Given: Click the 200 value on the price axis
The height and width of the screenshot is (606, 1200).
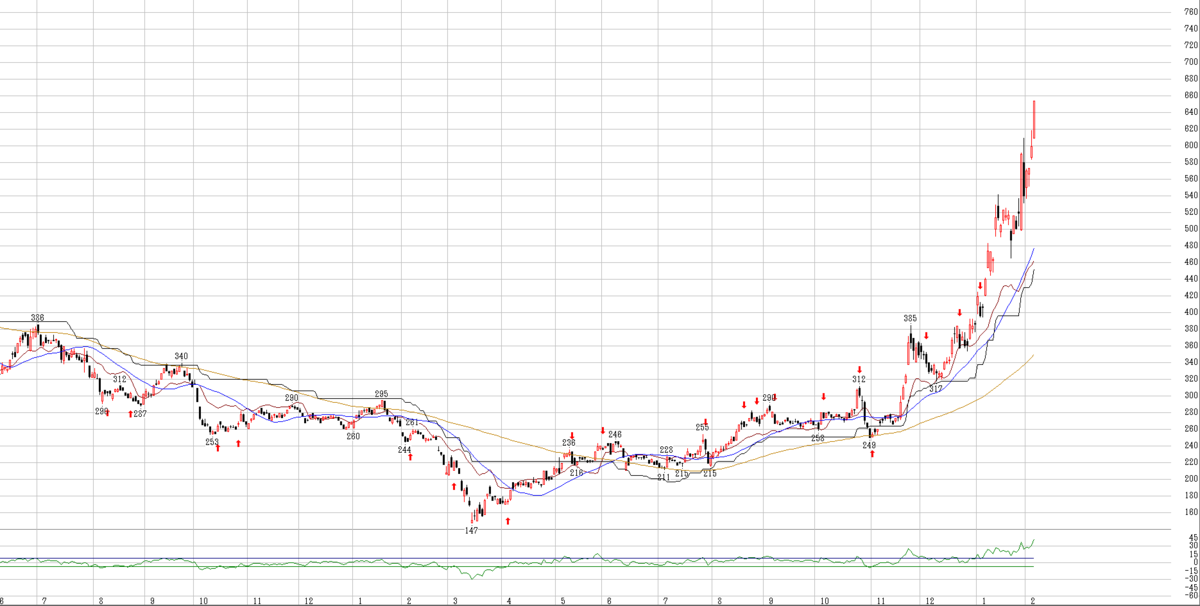Looking at the screenshot, I should 1191,479.
